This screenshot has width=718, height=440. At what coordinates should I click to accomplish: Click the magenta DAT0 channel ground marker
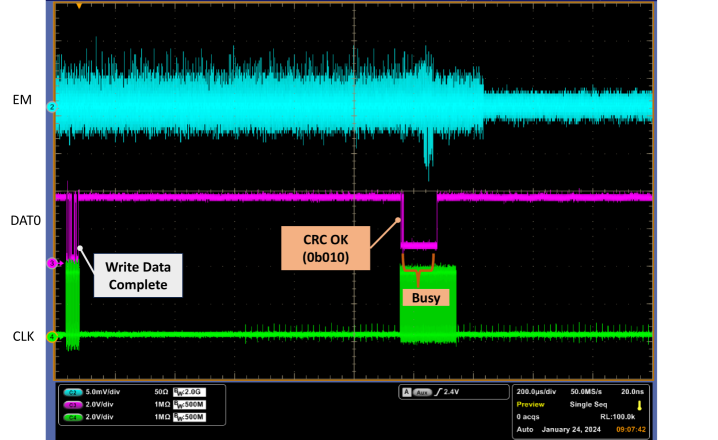pyautogui.click(x=50, y=263)
